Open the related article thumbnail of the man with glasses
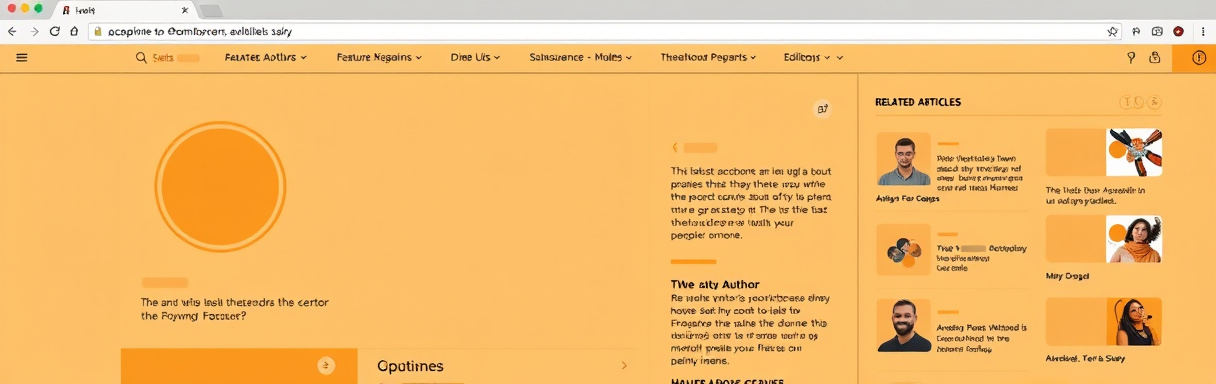Viewport: 1216px width, 384px height. point(904,160)
